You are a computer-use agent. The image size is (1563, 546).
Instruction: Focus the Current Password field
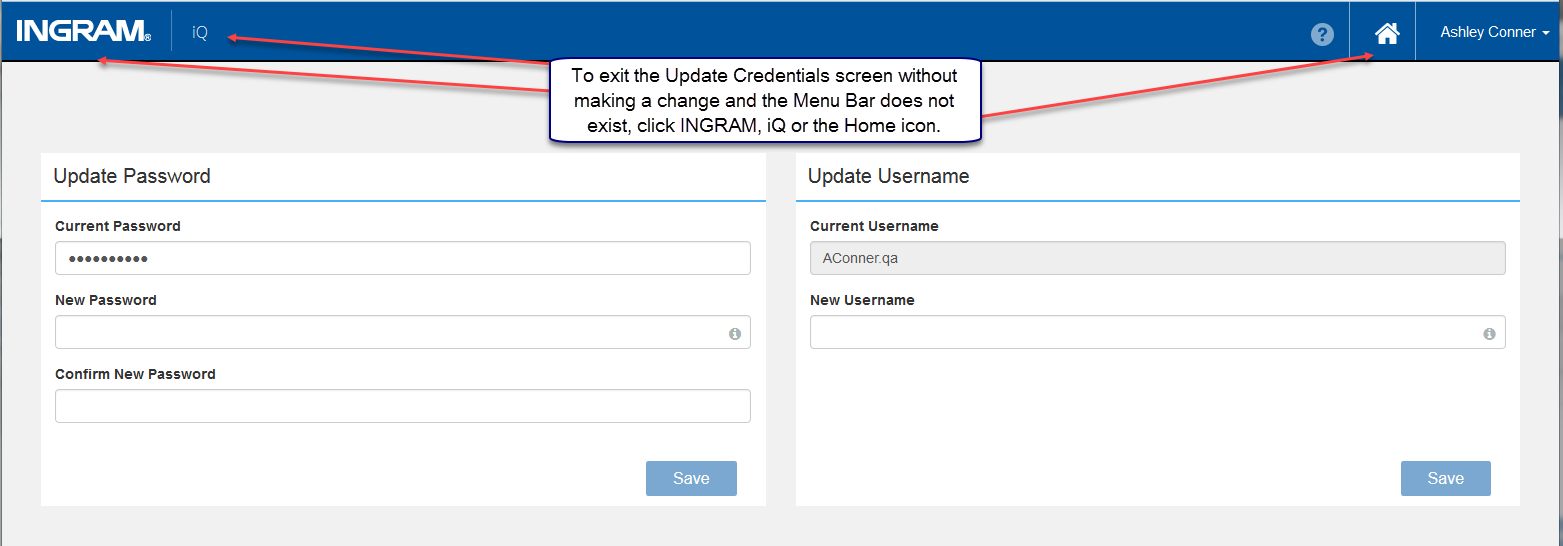click(402, 258)
